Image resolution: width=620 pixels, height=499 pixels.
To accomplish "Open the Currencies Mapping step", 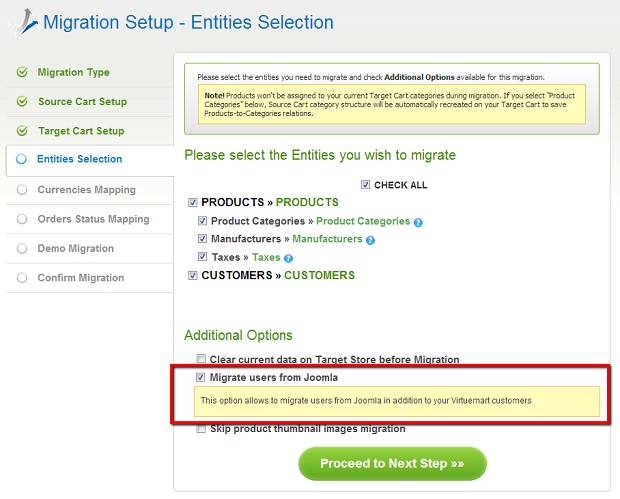I will point(86,190).
